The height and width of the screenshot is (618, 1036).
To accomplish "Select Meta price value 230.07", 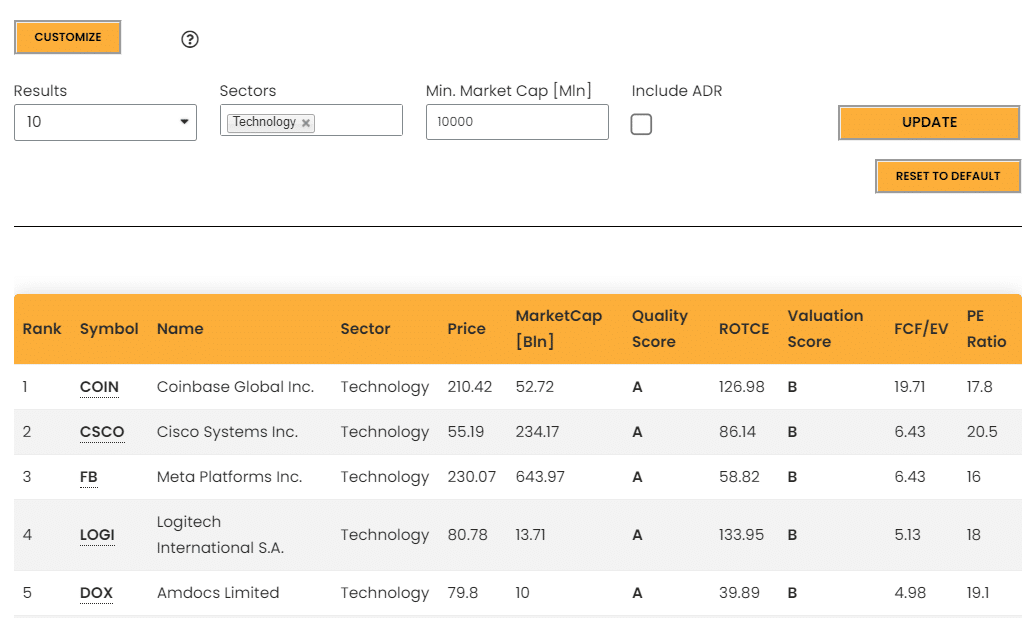I will pos(472,477).
